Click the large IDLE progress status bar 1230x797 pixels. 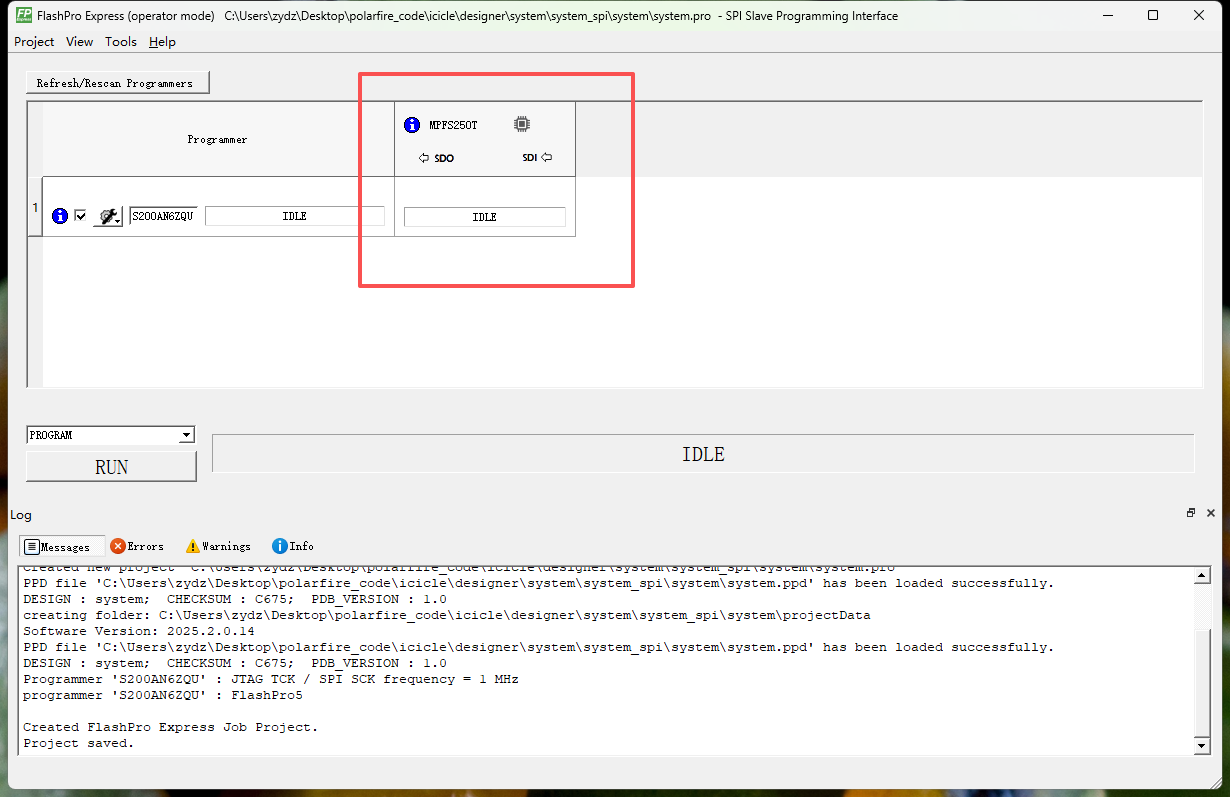[703, 454]
